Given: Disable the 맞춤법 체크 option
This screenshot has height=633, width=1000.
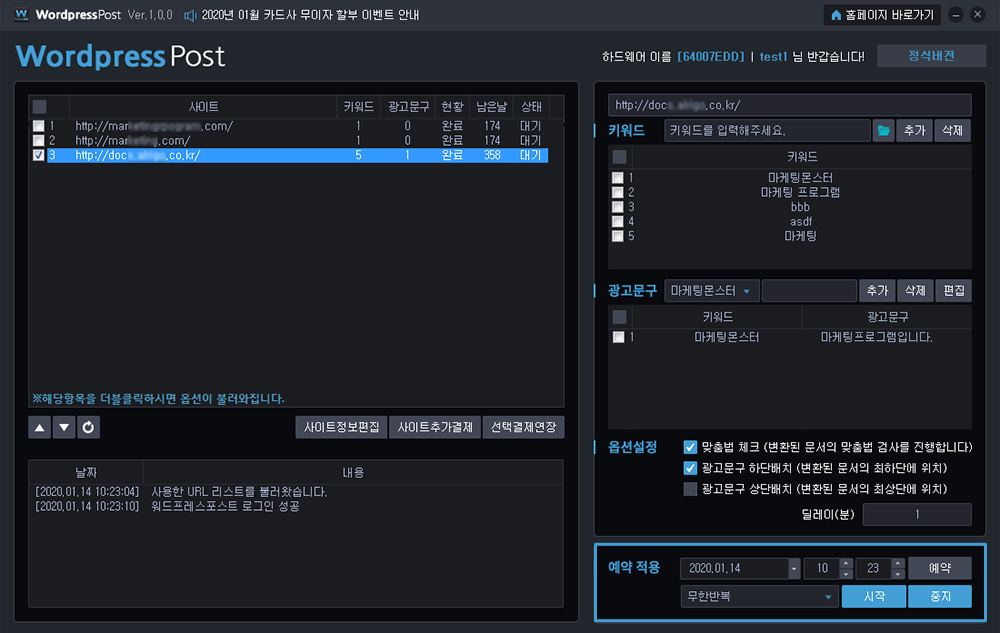Looking at the screenshot, I should [x=690, y=447].
